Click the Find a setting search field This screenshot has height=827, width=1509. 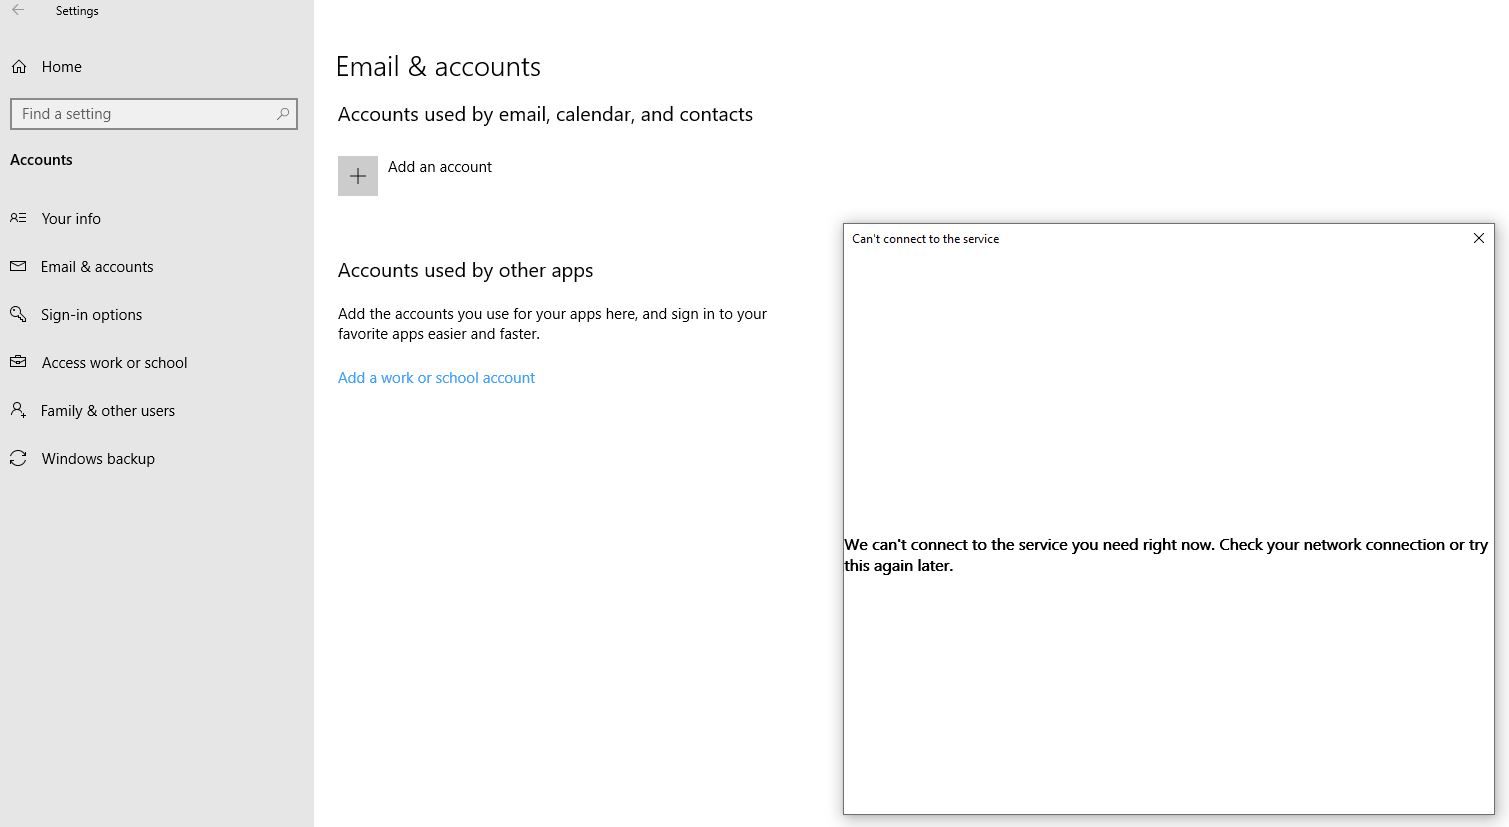pyautogui.click(x=154, y=114)
